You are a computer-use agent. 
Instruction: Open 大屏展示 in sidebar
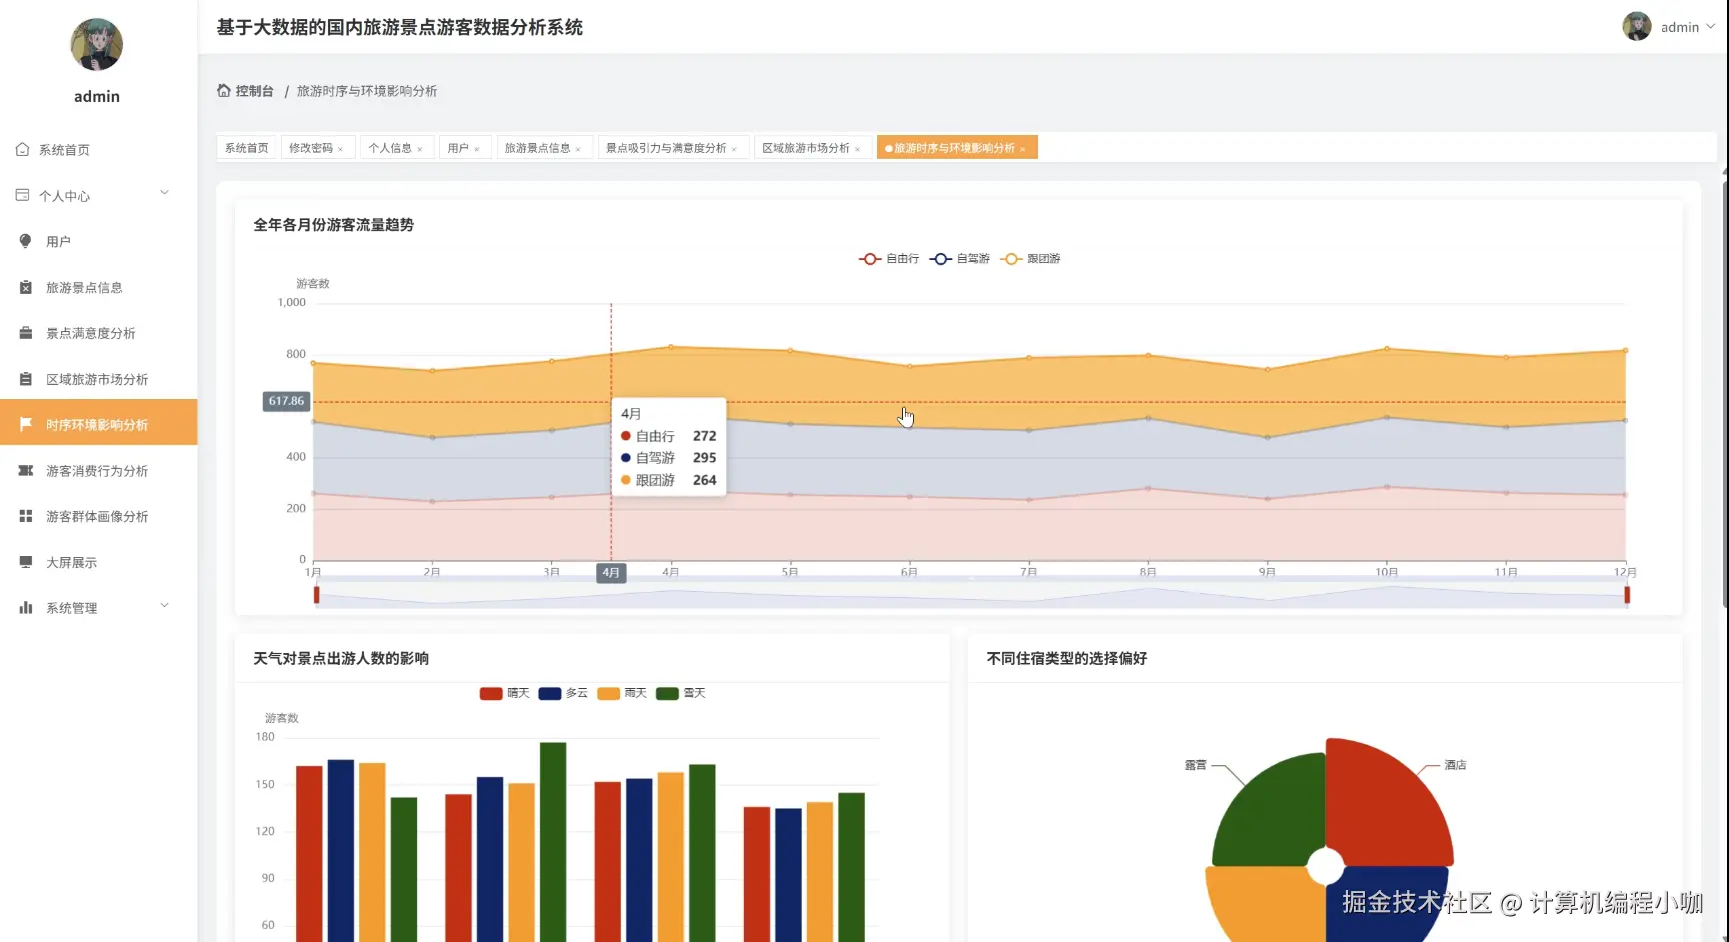(98, 563)
